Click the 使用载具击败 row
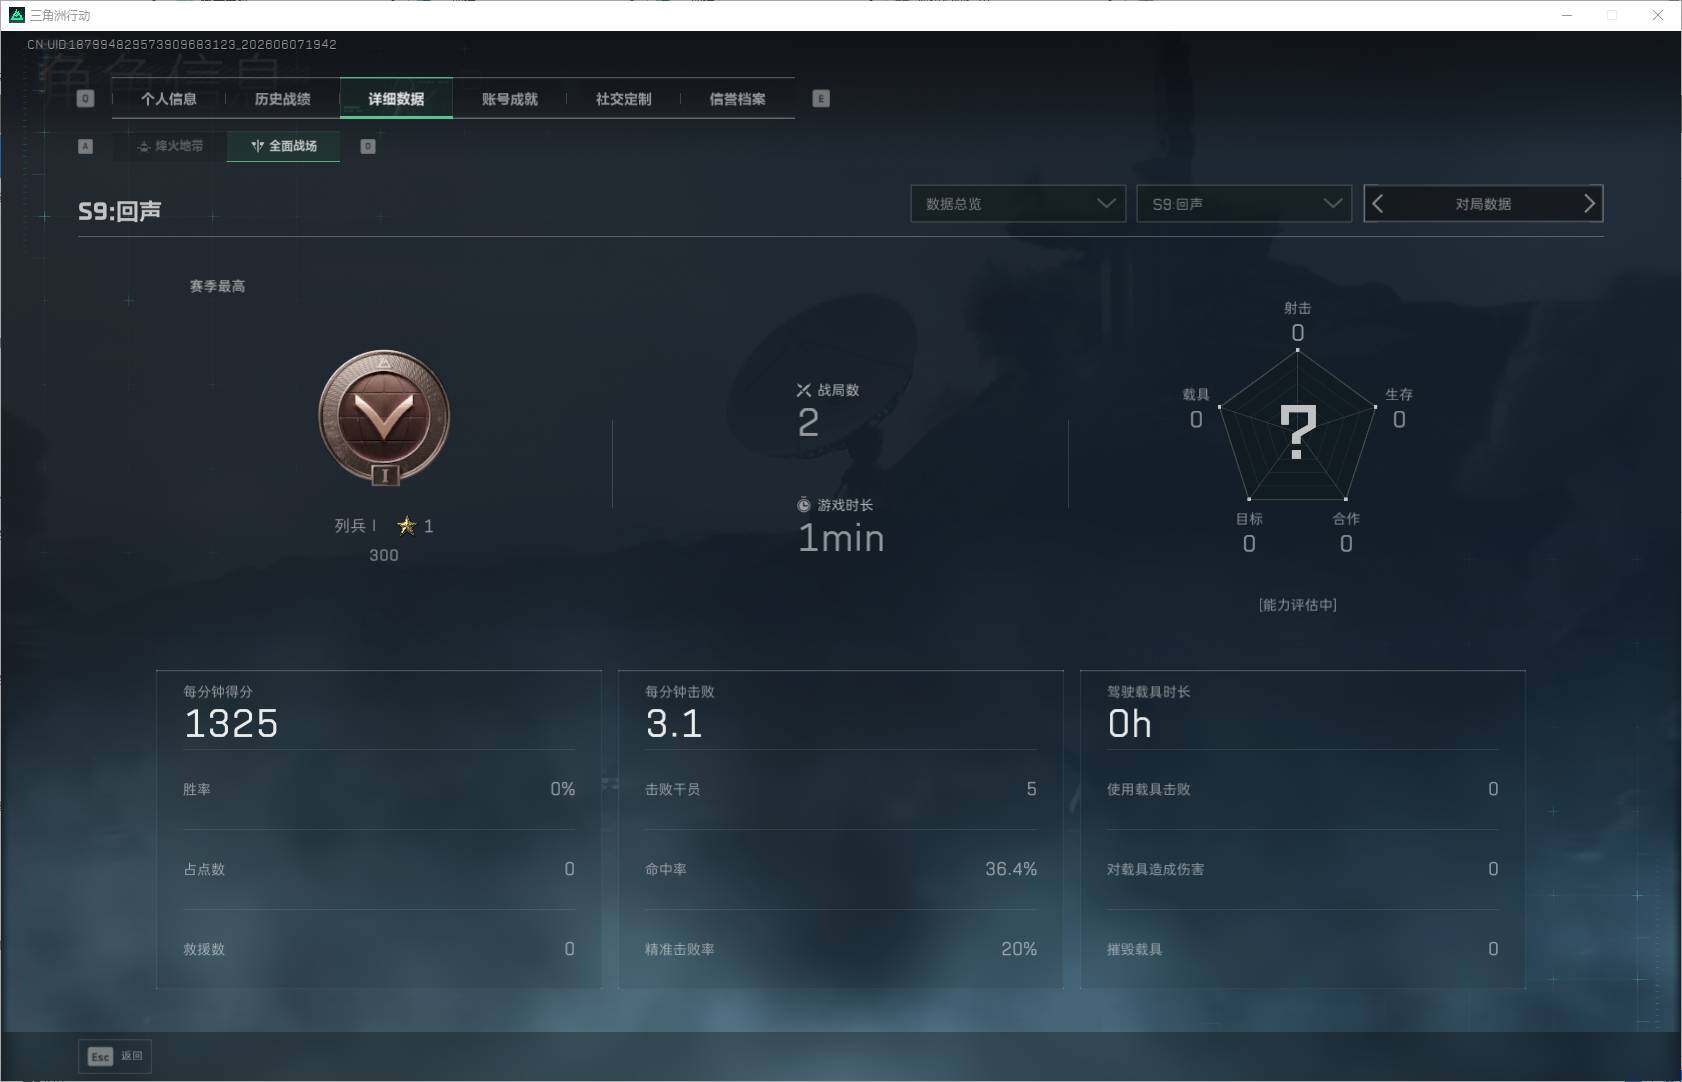Viewport: 1682px width, 1082px height. 1303,789
